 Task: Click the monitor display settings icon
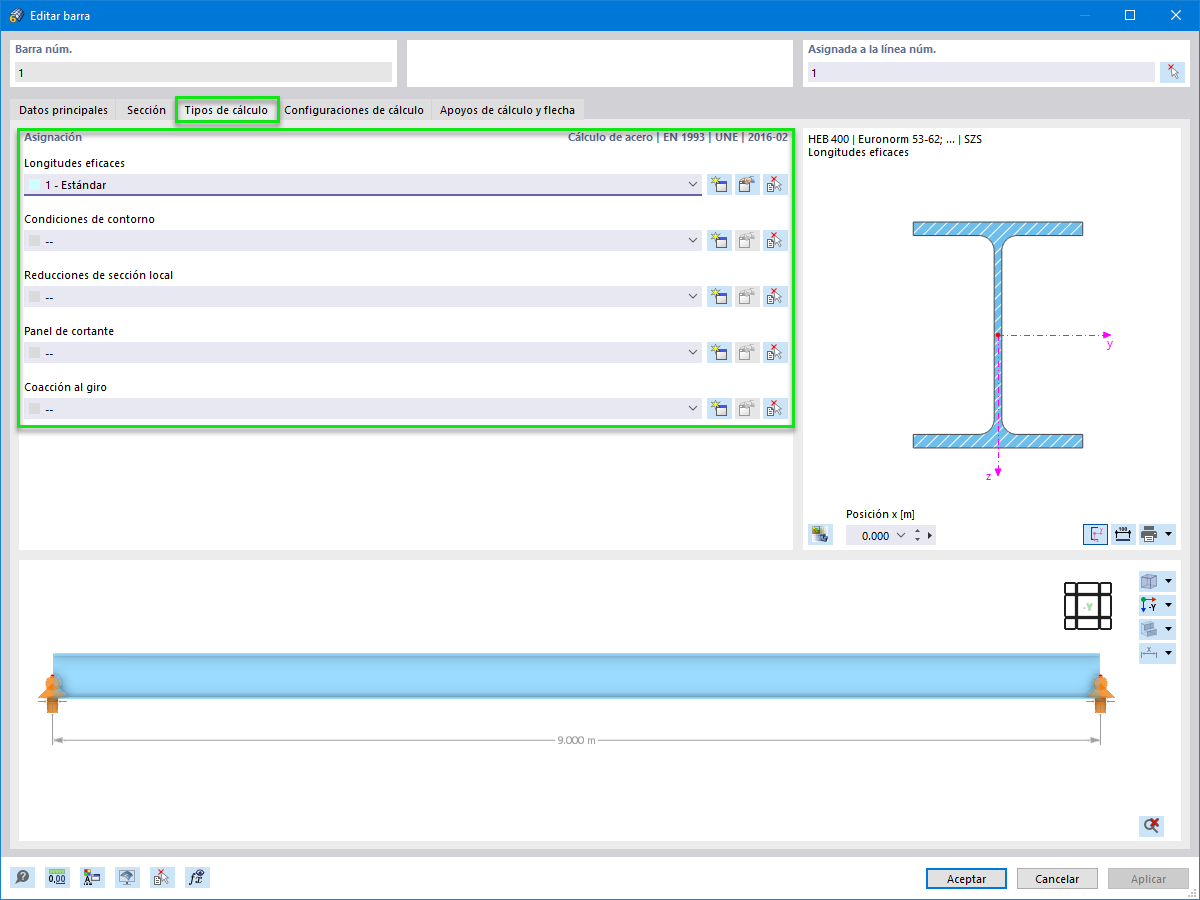pos(127,877)
